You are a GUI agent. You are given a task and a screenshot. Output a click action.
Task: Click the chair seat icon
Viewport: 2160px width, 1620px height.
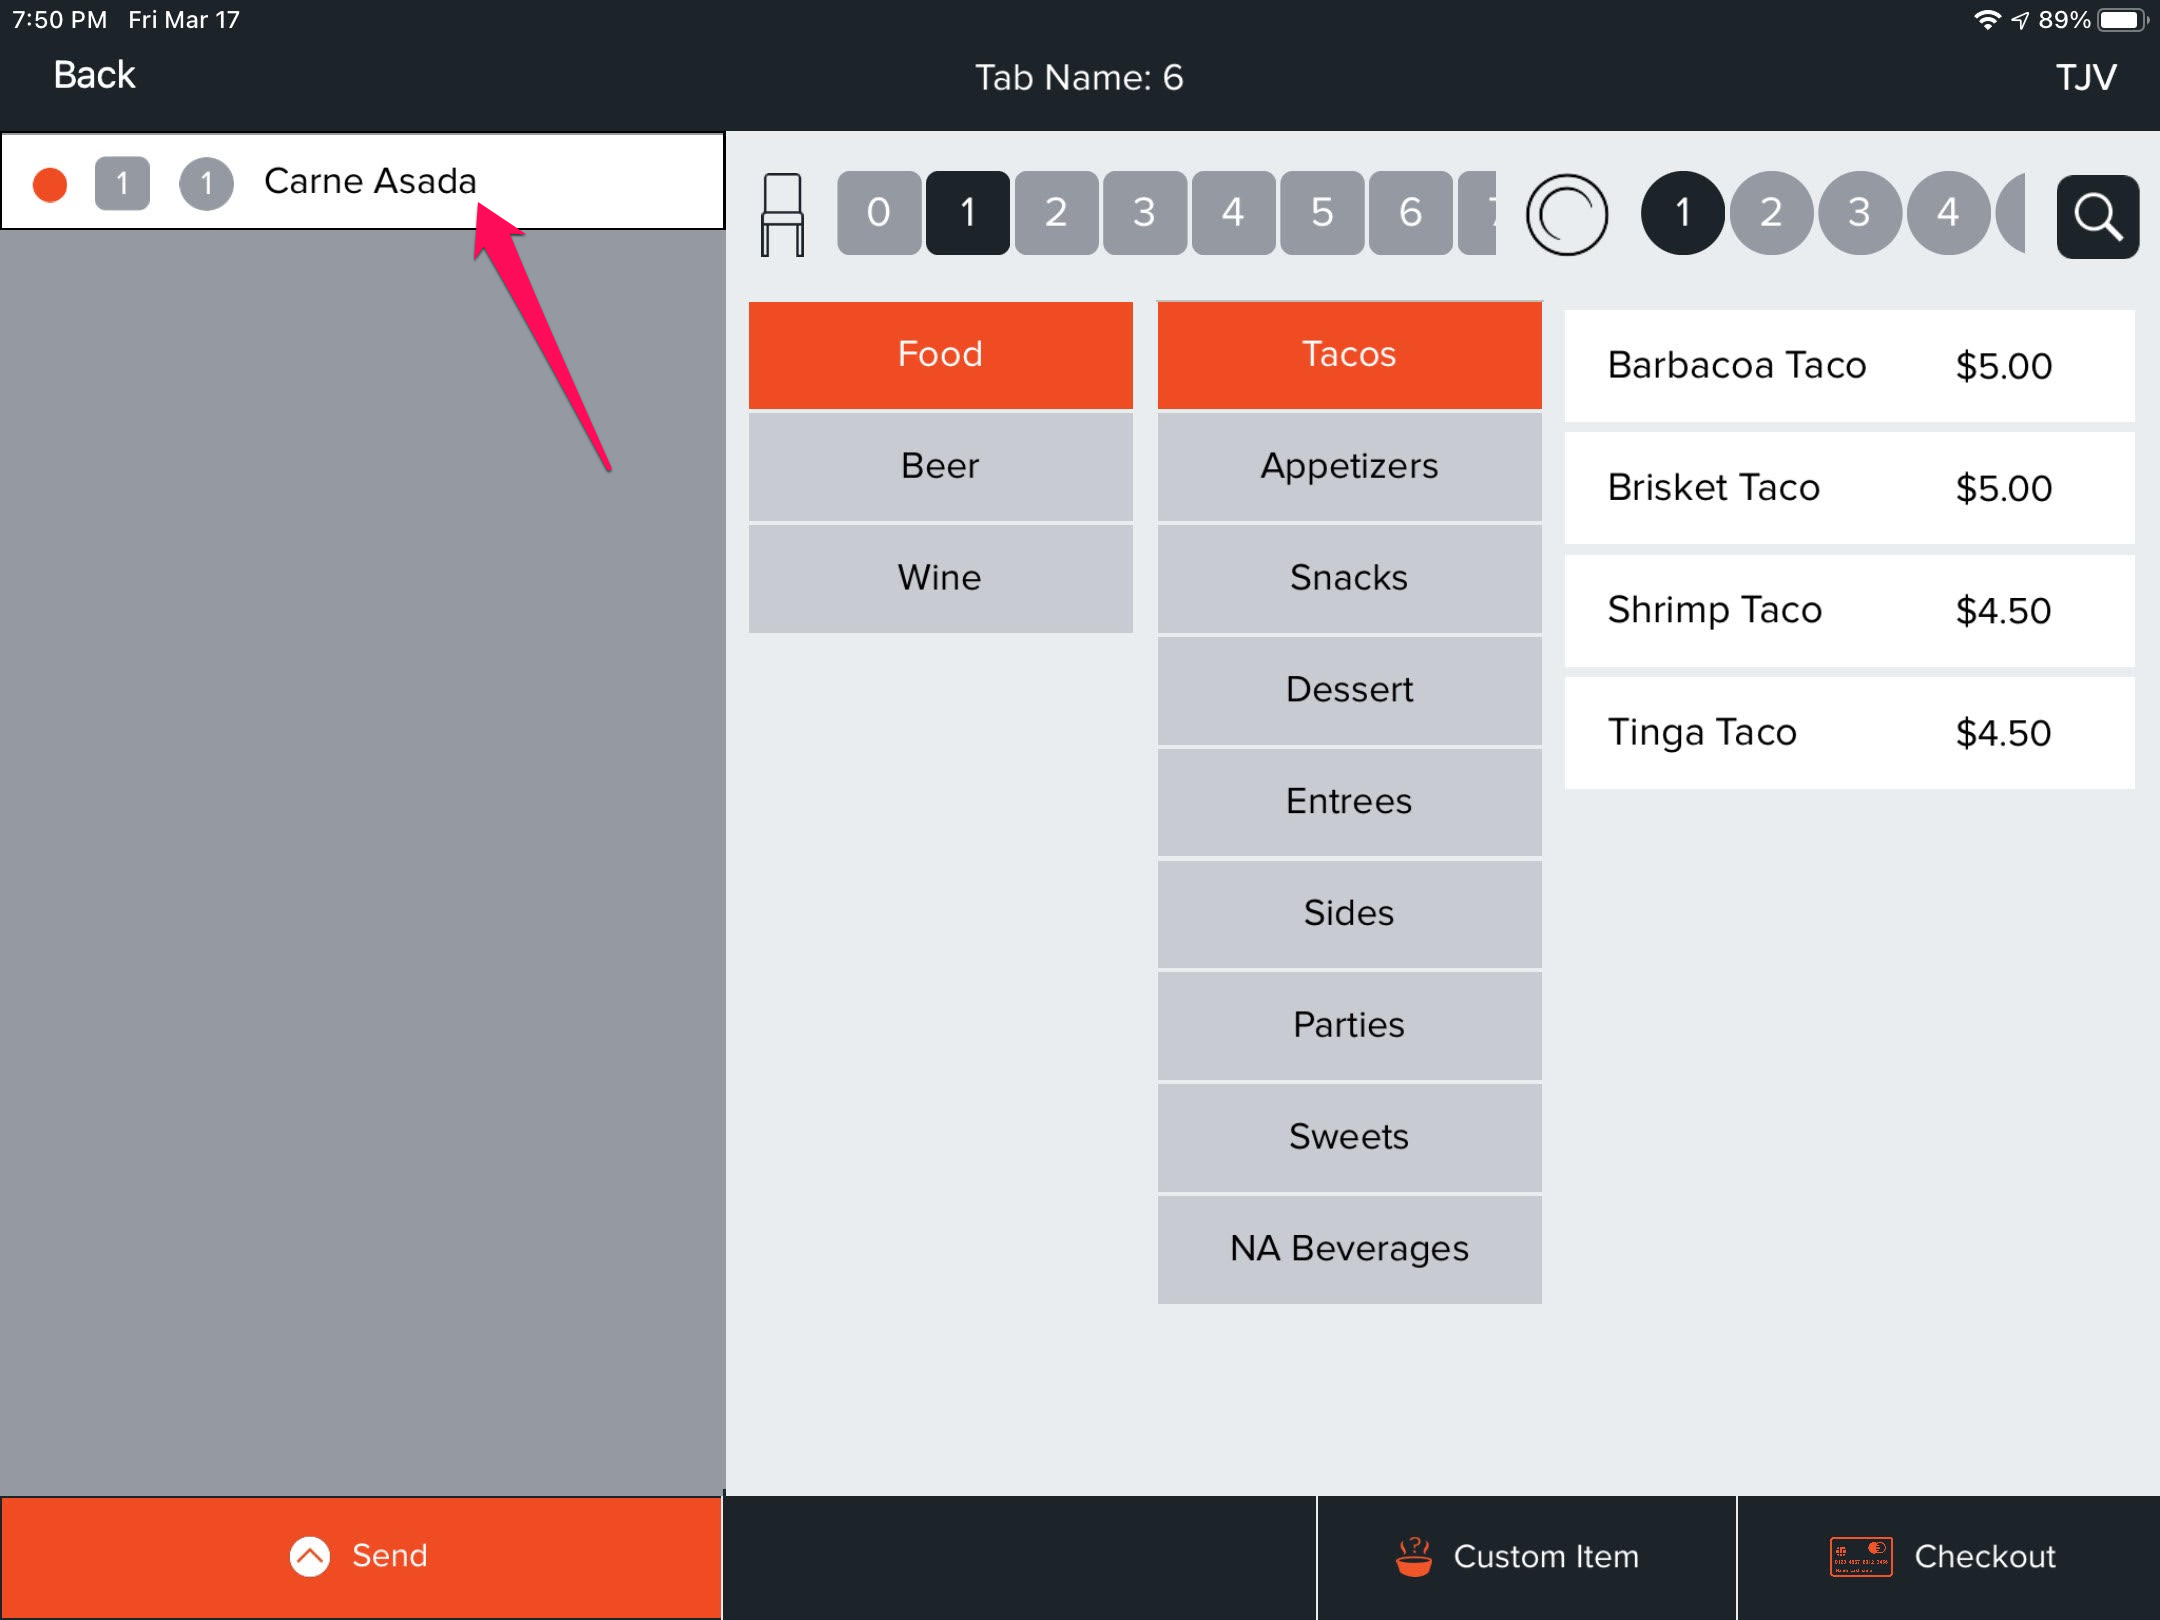point(782,214)
